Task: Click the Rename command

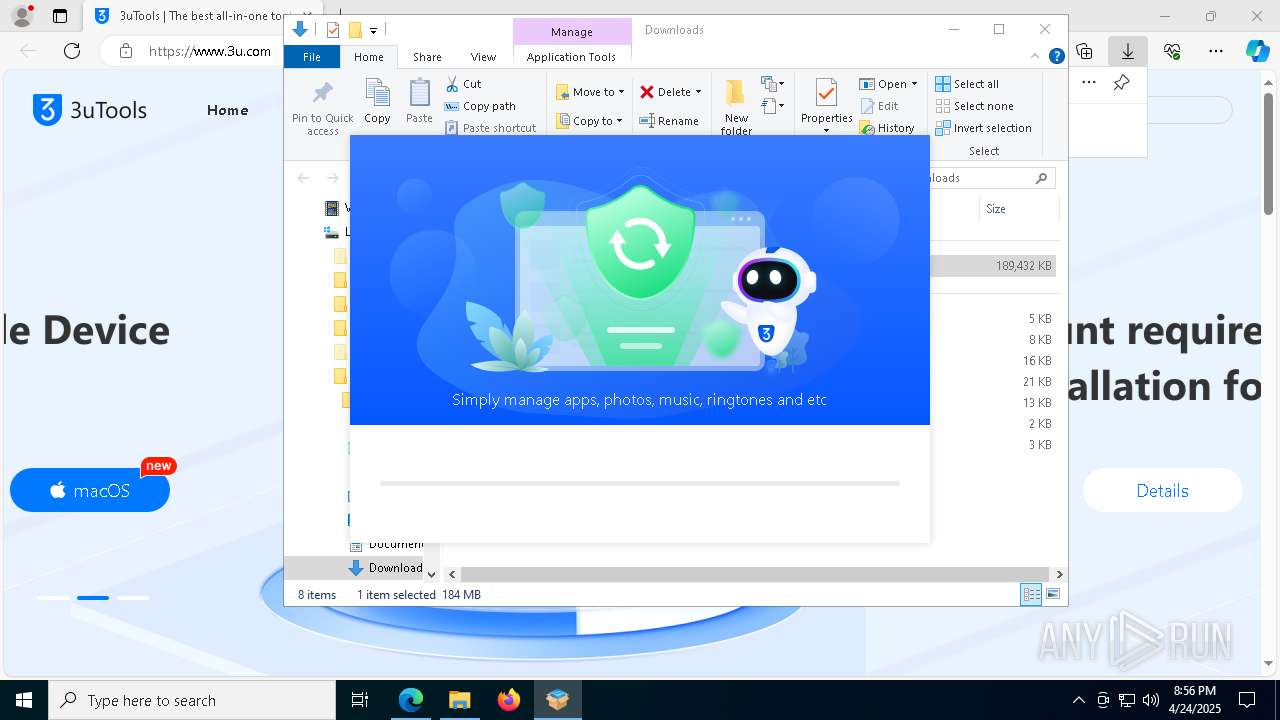Action: click(x=669, y=121)
